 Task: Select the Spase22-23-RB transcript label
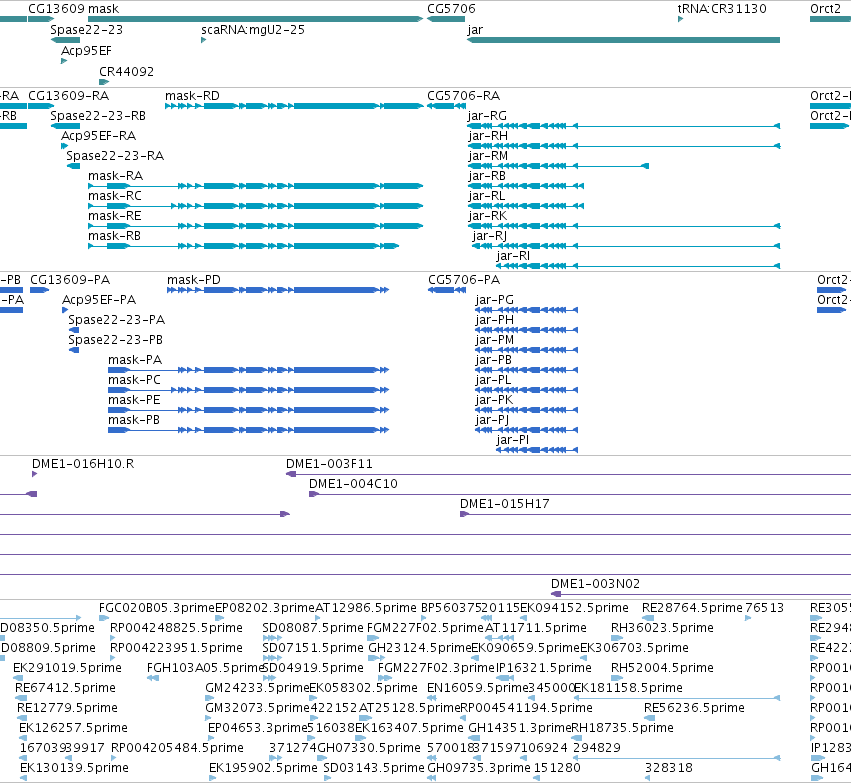point(98,116)
